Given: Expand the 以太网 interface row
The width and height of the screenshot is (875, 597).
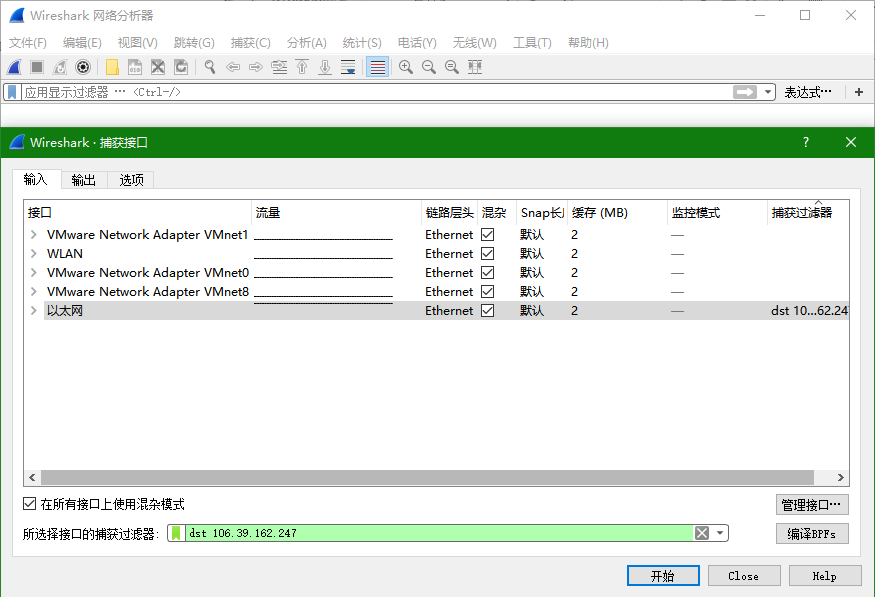Looking at the screenshot, I should pyautogui.click(x=33, y=311).
